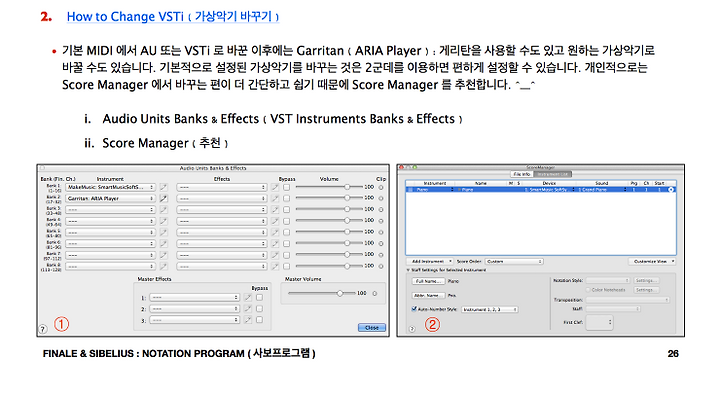
Task: Edit Bank 1 effects with pencil icon
Action: coord(275,187)
